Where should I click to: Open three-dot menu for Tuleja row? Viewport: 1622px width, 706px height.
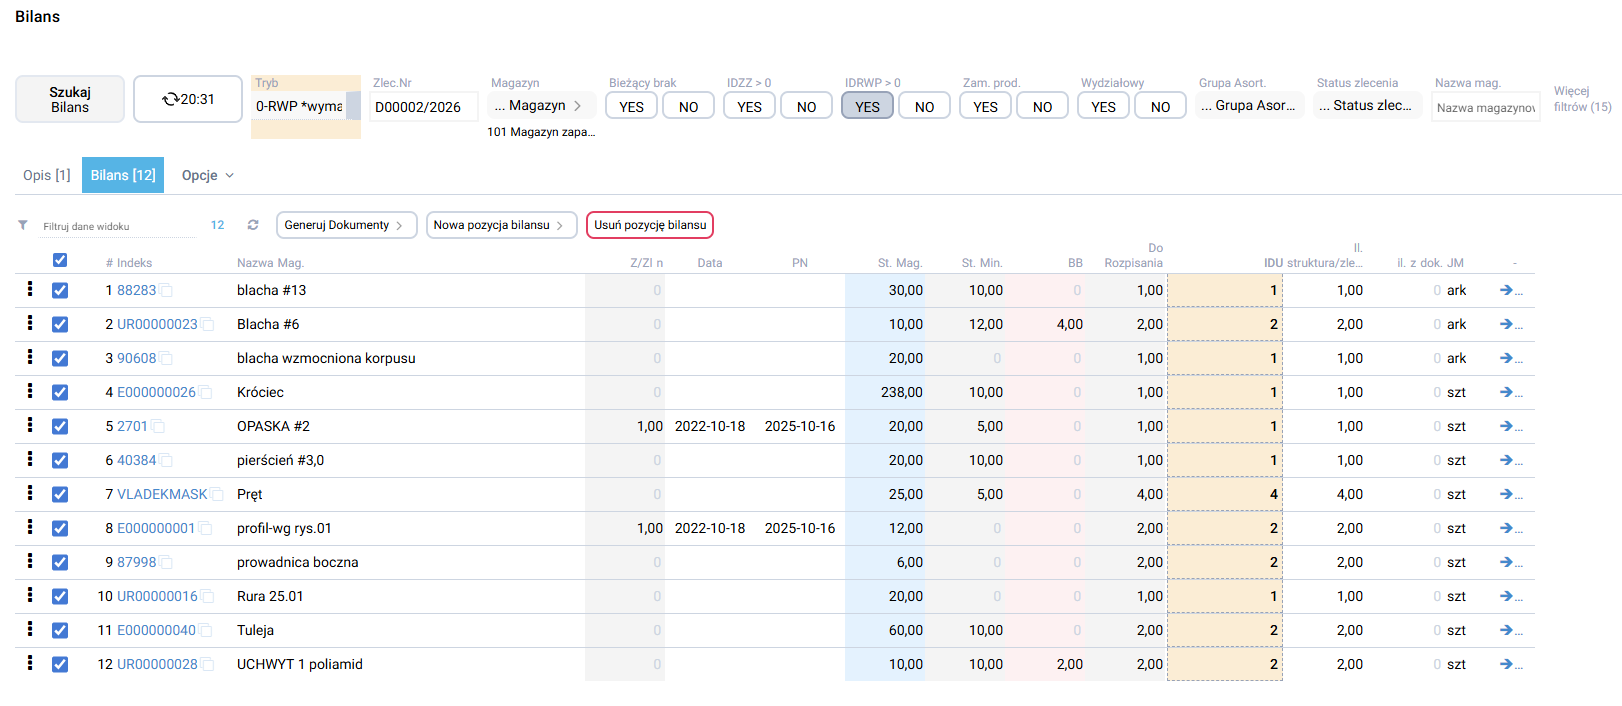coord(30,629)
